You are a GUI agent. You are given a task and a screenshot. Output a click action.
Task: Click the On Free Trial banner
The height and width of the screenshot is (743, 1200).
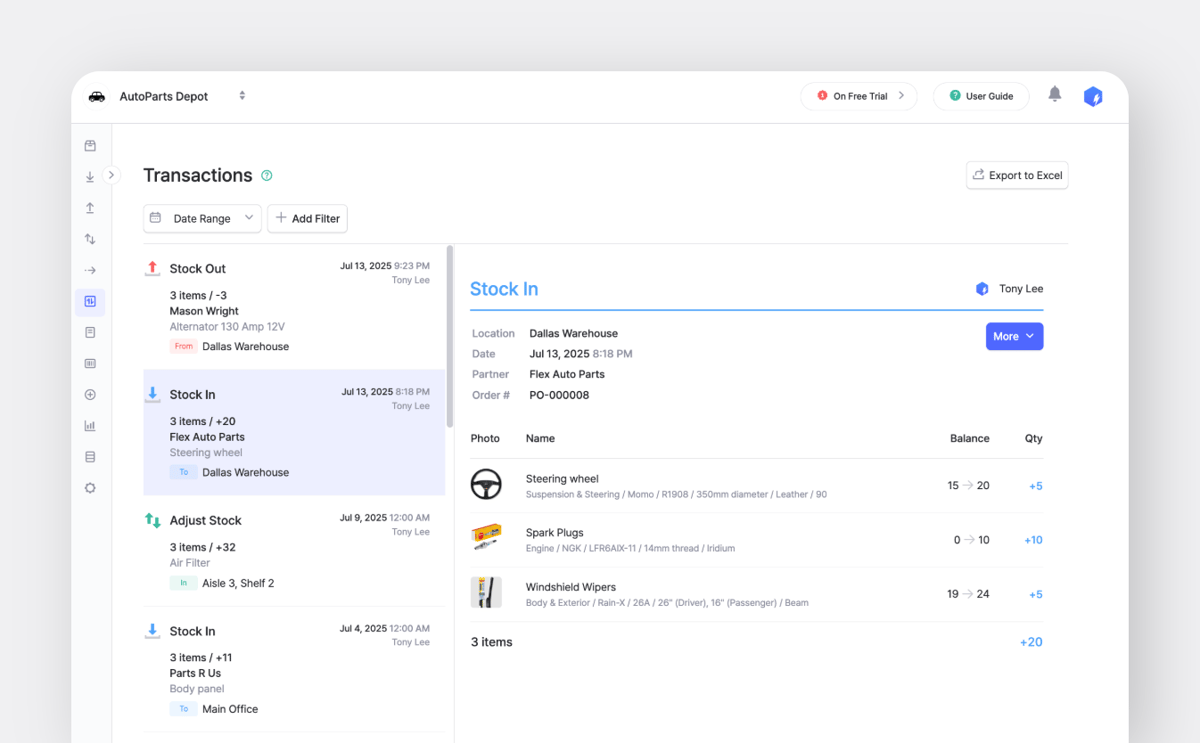click(858, 95)
